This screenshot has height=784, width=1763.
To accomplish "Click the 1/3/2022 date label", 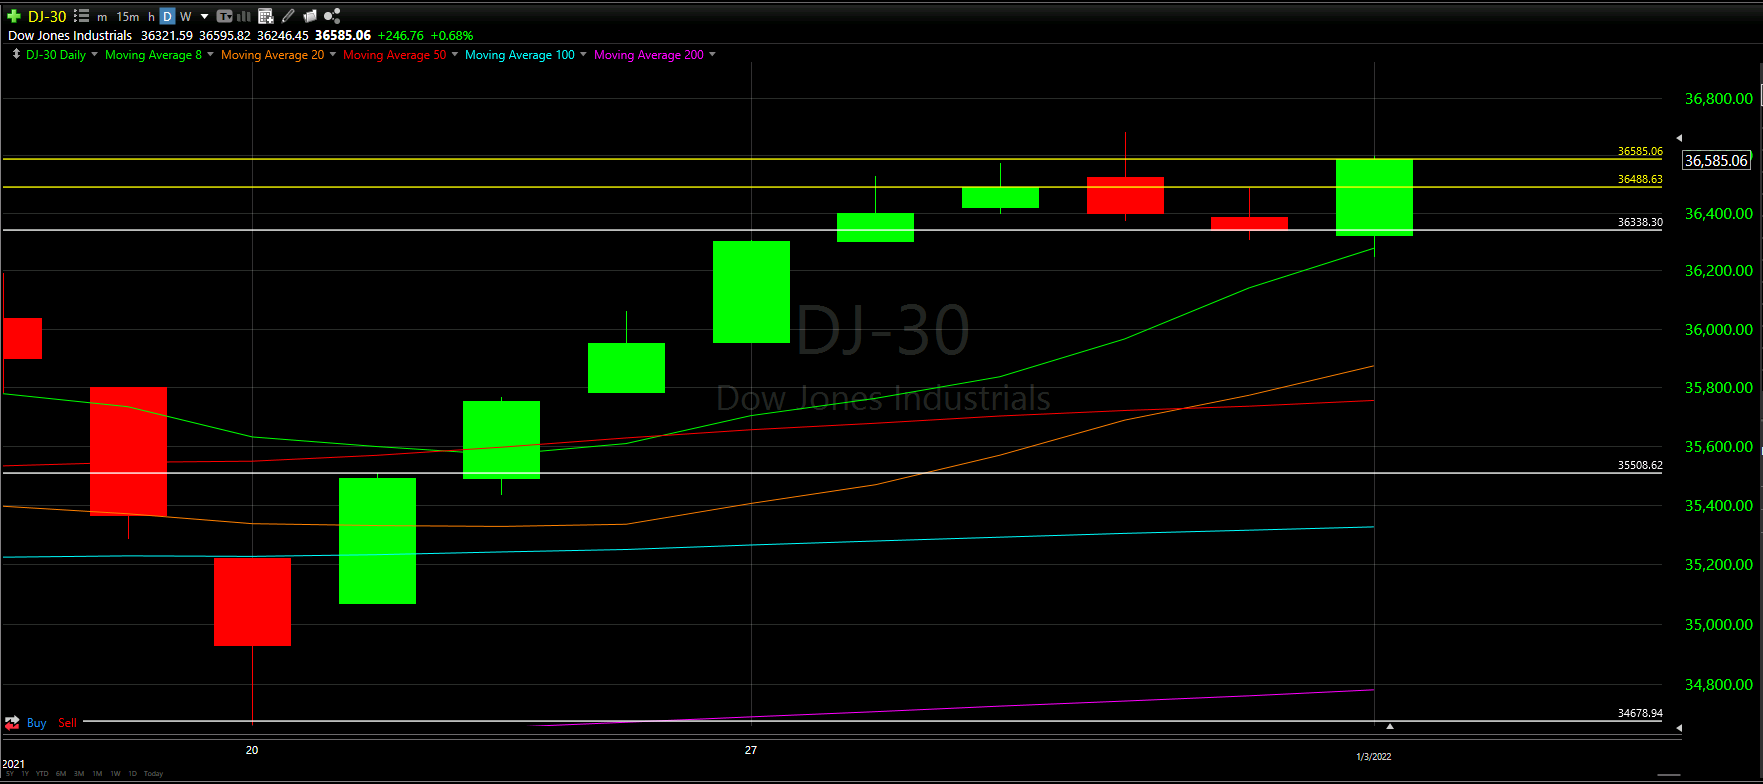I will pos(1374,757).
